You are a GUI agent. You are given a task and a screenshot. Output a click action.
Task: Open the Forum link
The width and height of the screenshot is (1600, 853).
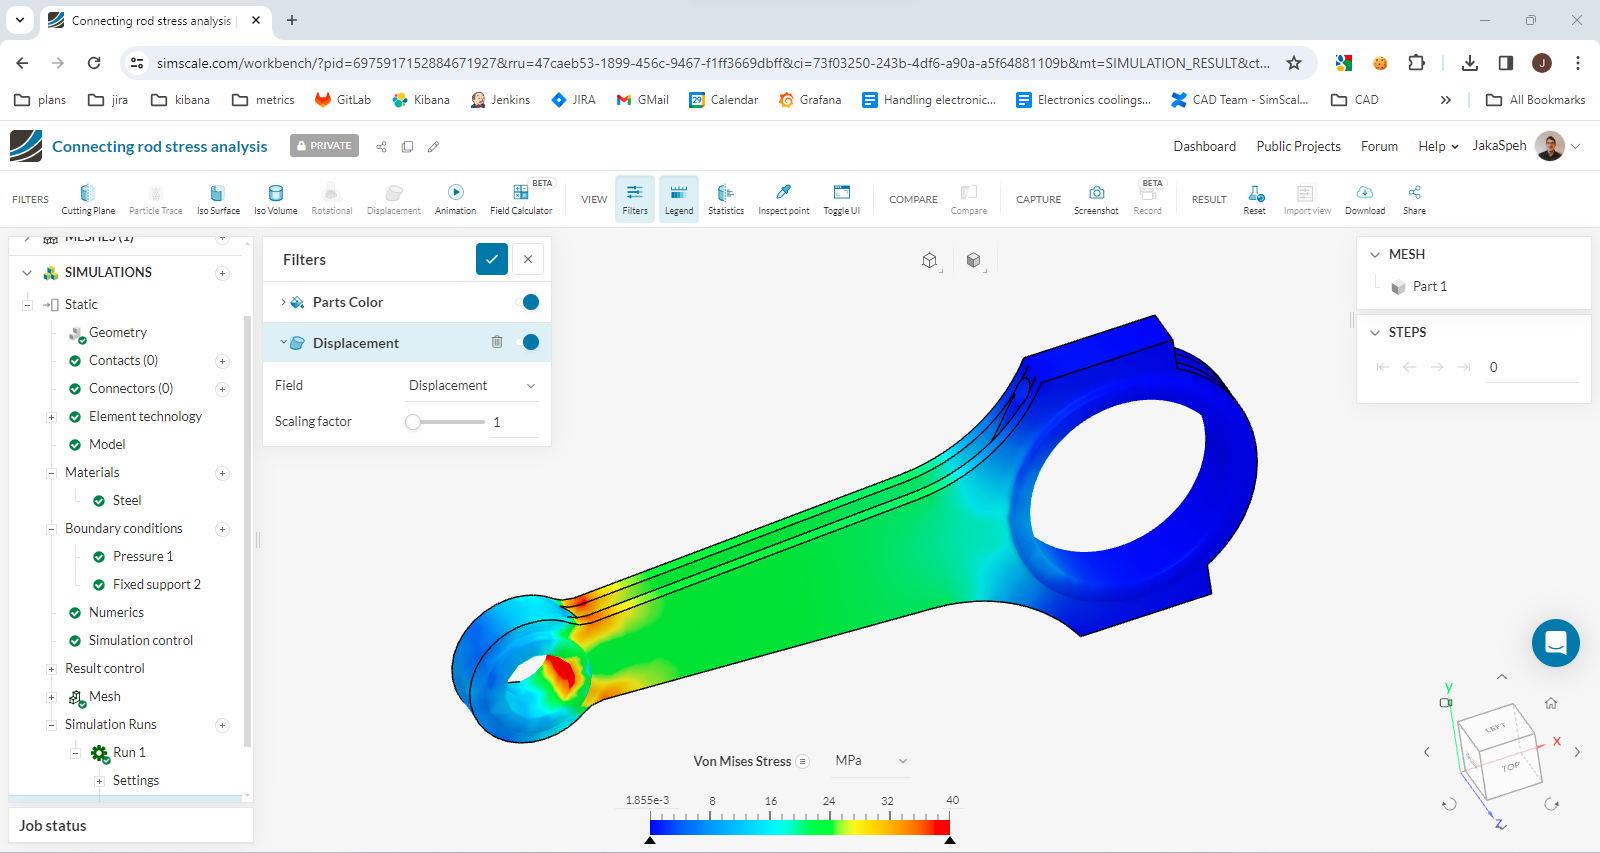click(1379, 146)
